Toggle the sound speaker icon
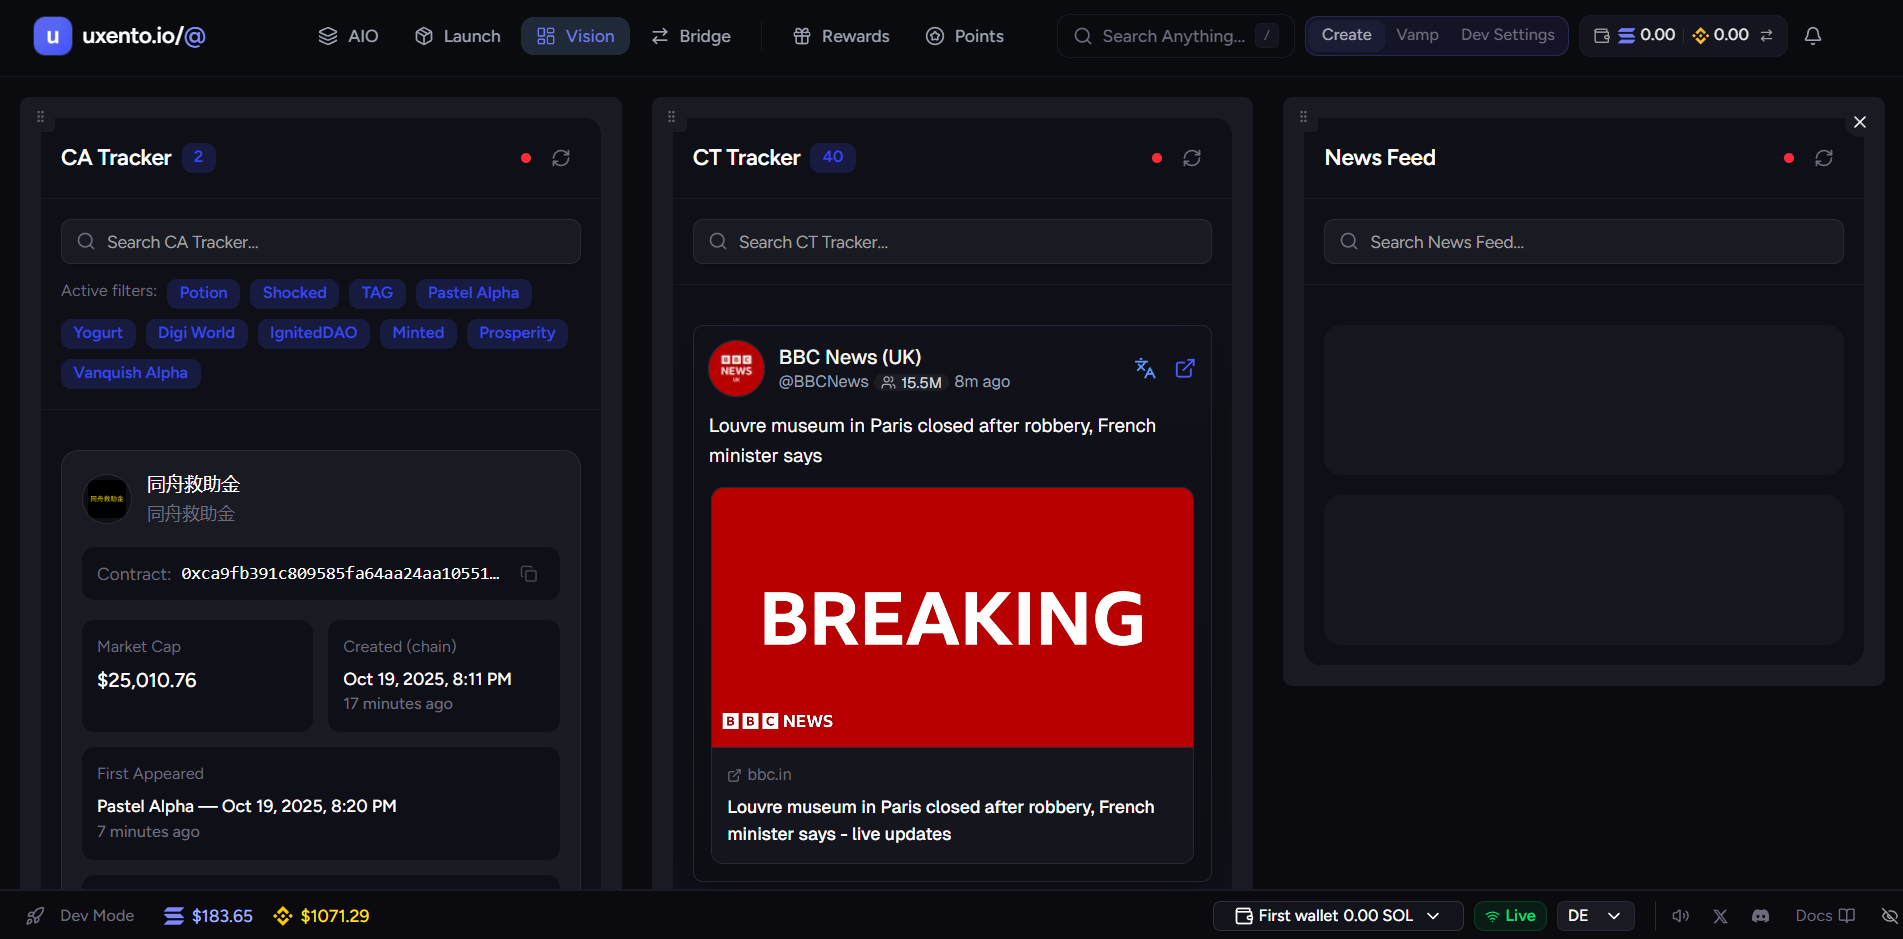This screenshot has height=939, width=1903. pyautogui.click(x=1681, y=916)
